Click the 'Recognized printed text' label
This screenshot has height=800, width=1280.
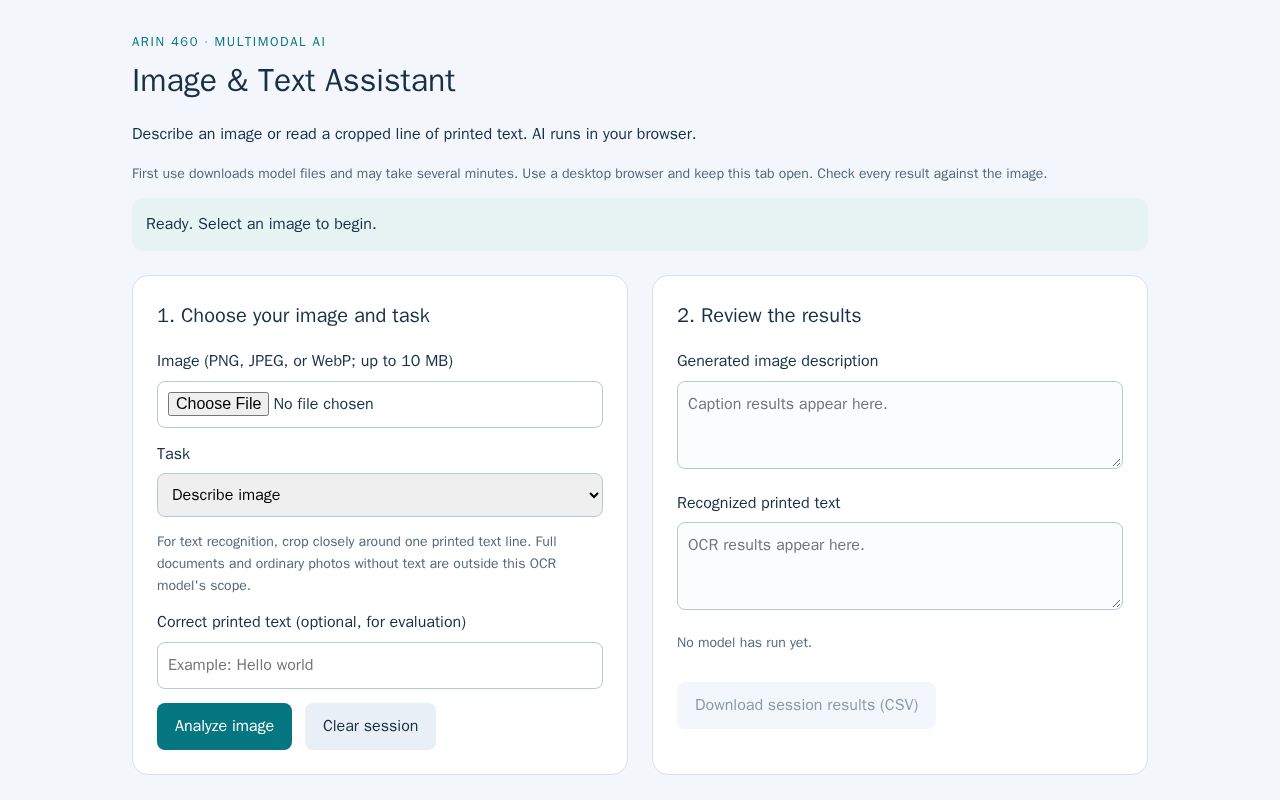pos(758,503)
